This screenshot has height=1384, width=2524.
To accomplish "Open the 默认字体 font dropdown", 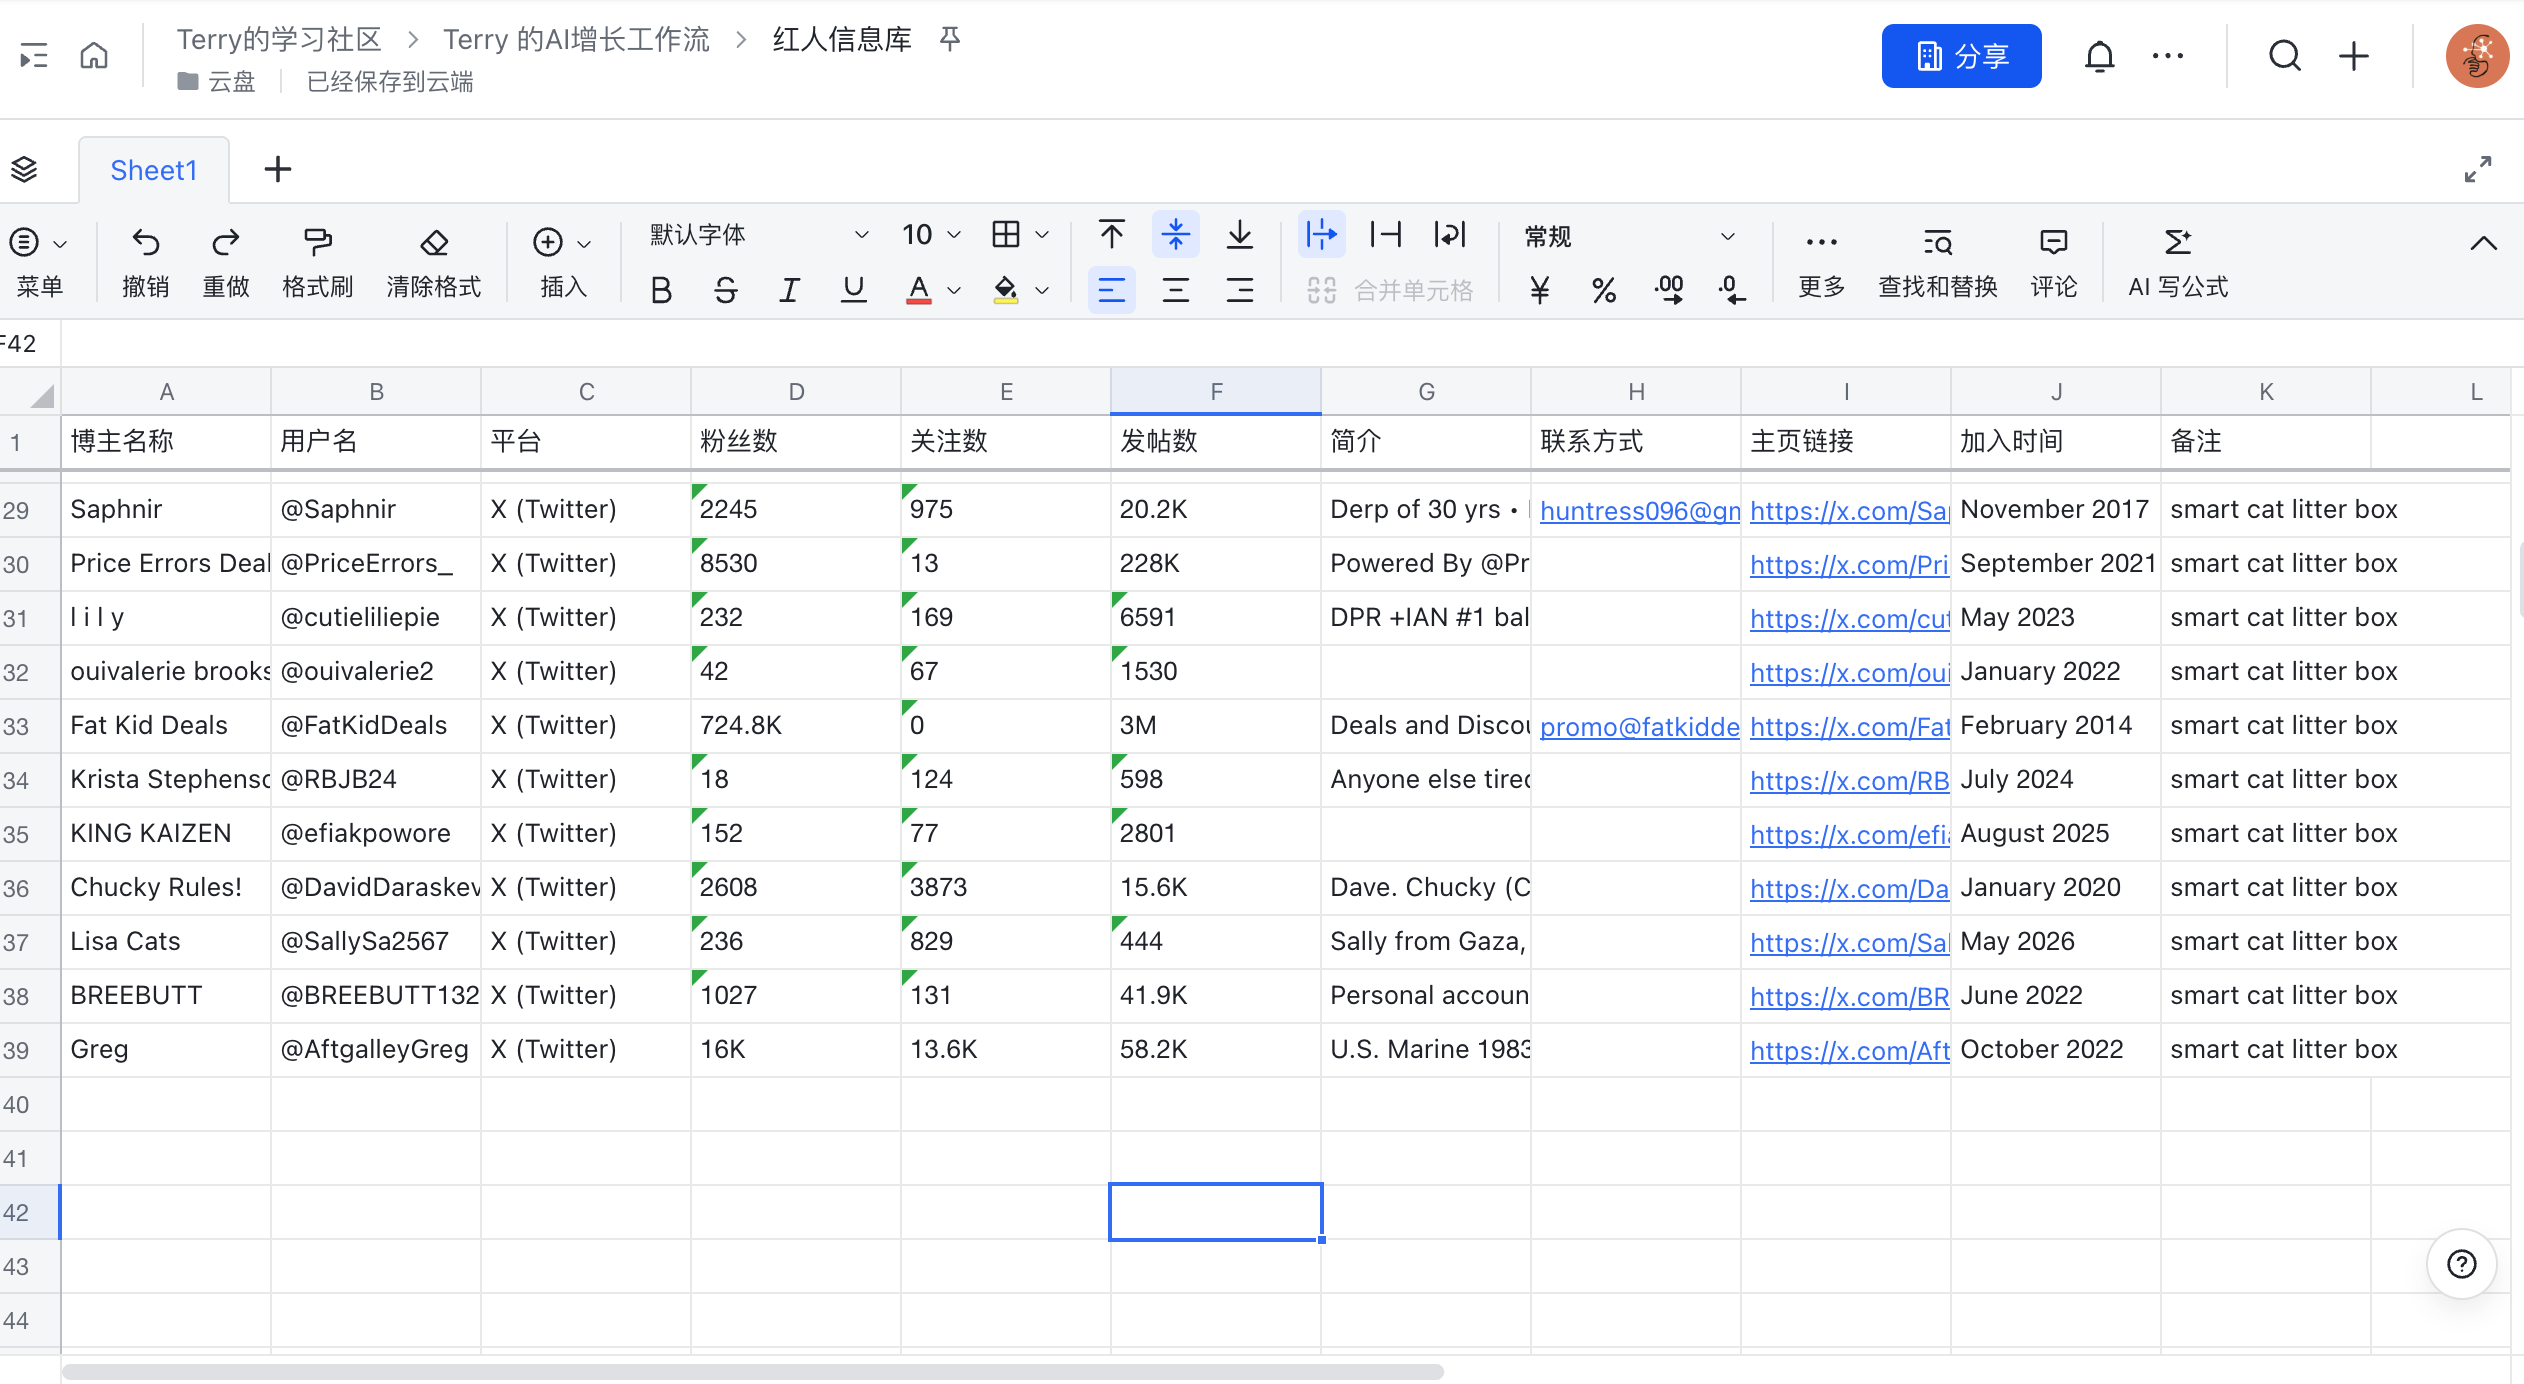I will coord(758,235).
